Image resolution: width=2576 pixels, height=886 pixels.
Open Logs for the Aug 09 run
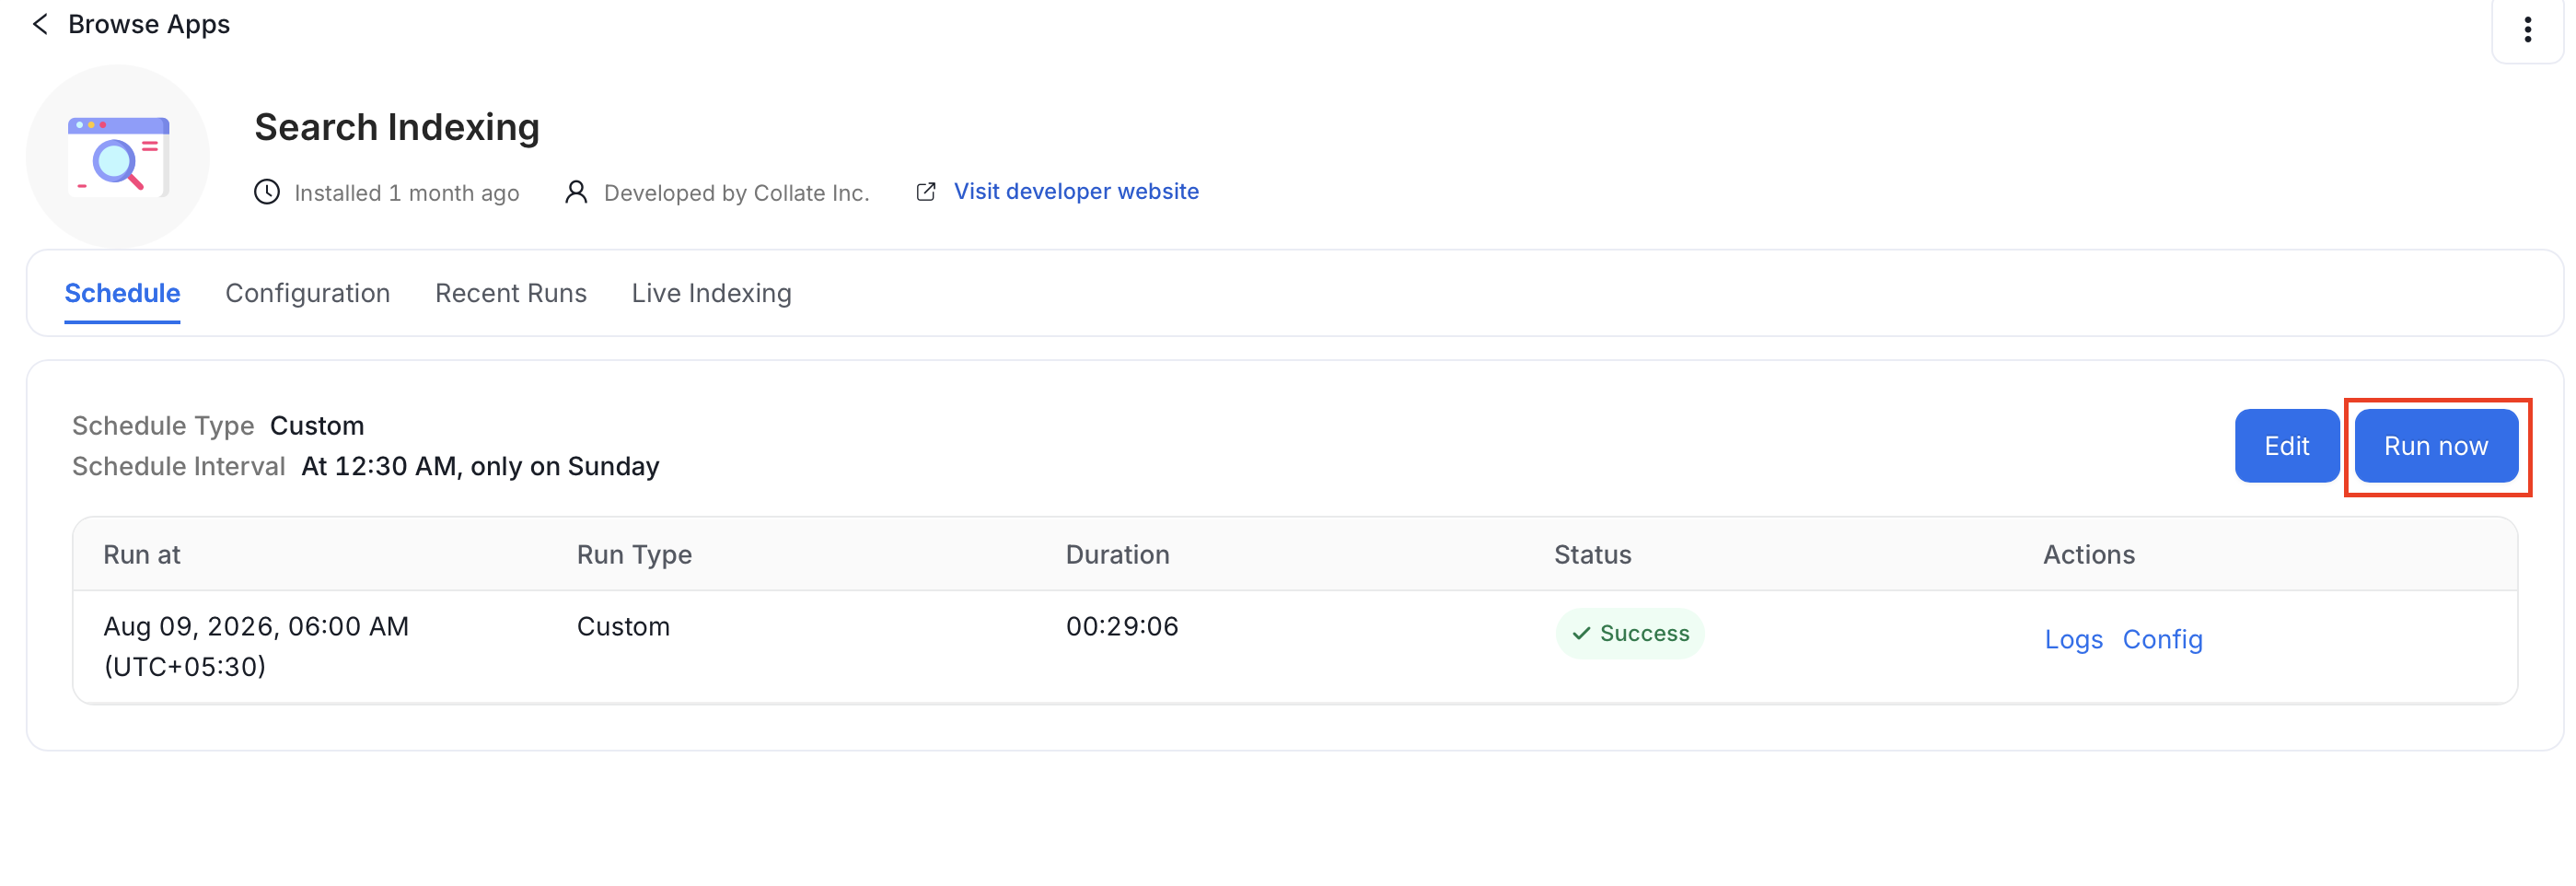(x=2073, y=639)
